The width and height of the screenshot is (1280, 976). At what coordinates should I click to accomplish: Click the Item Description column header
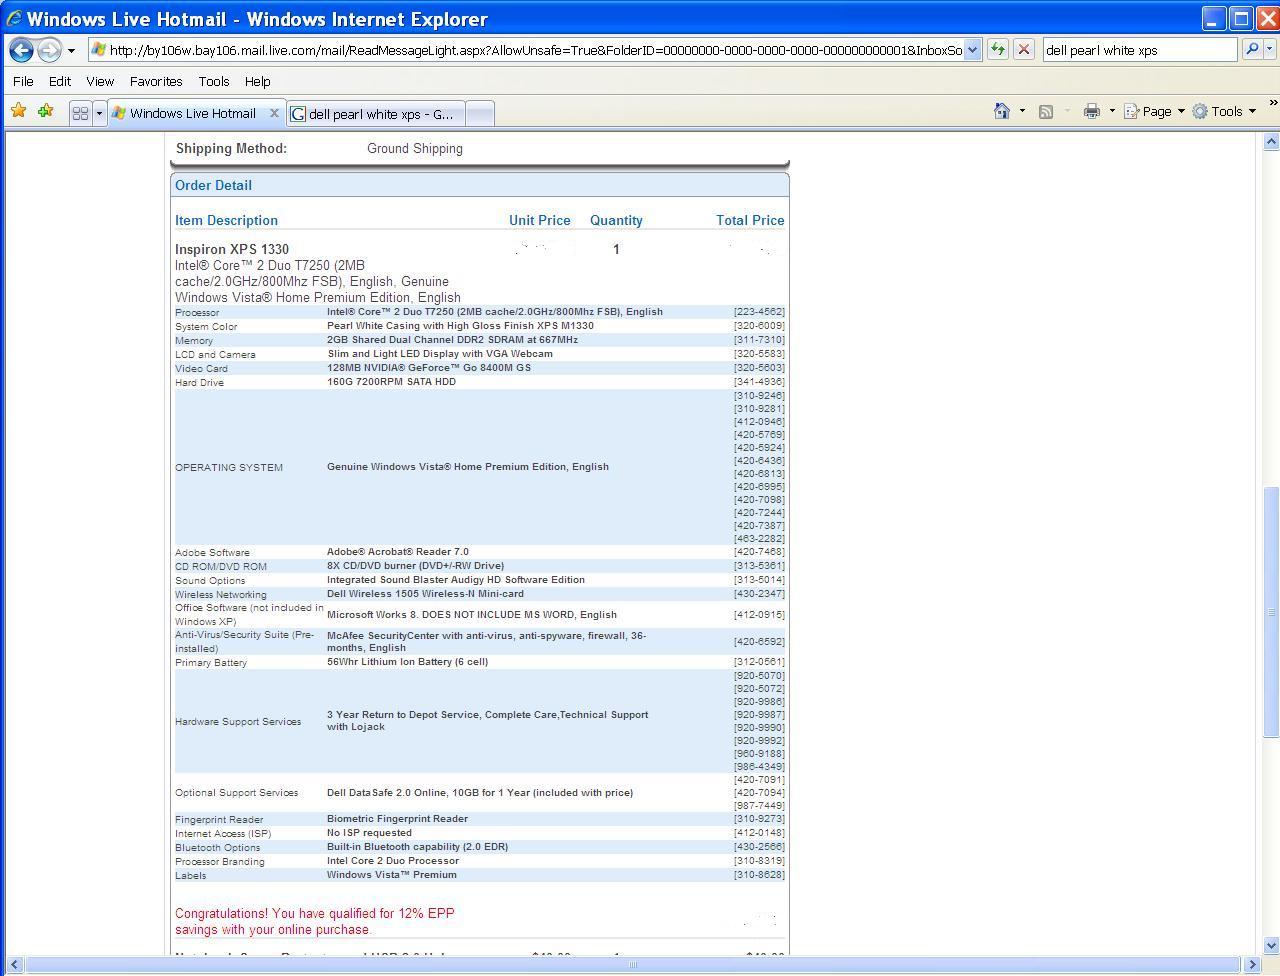226,220
